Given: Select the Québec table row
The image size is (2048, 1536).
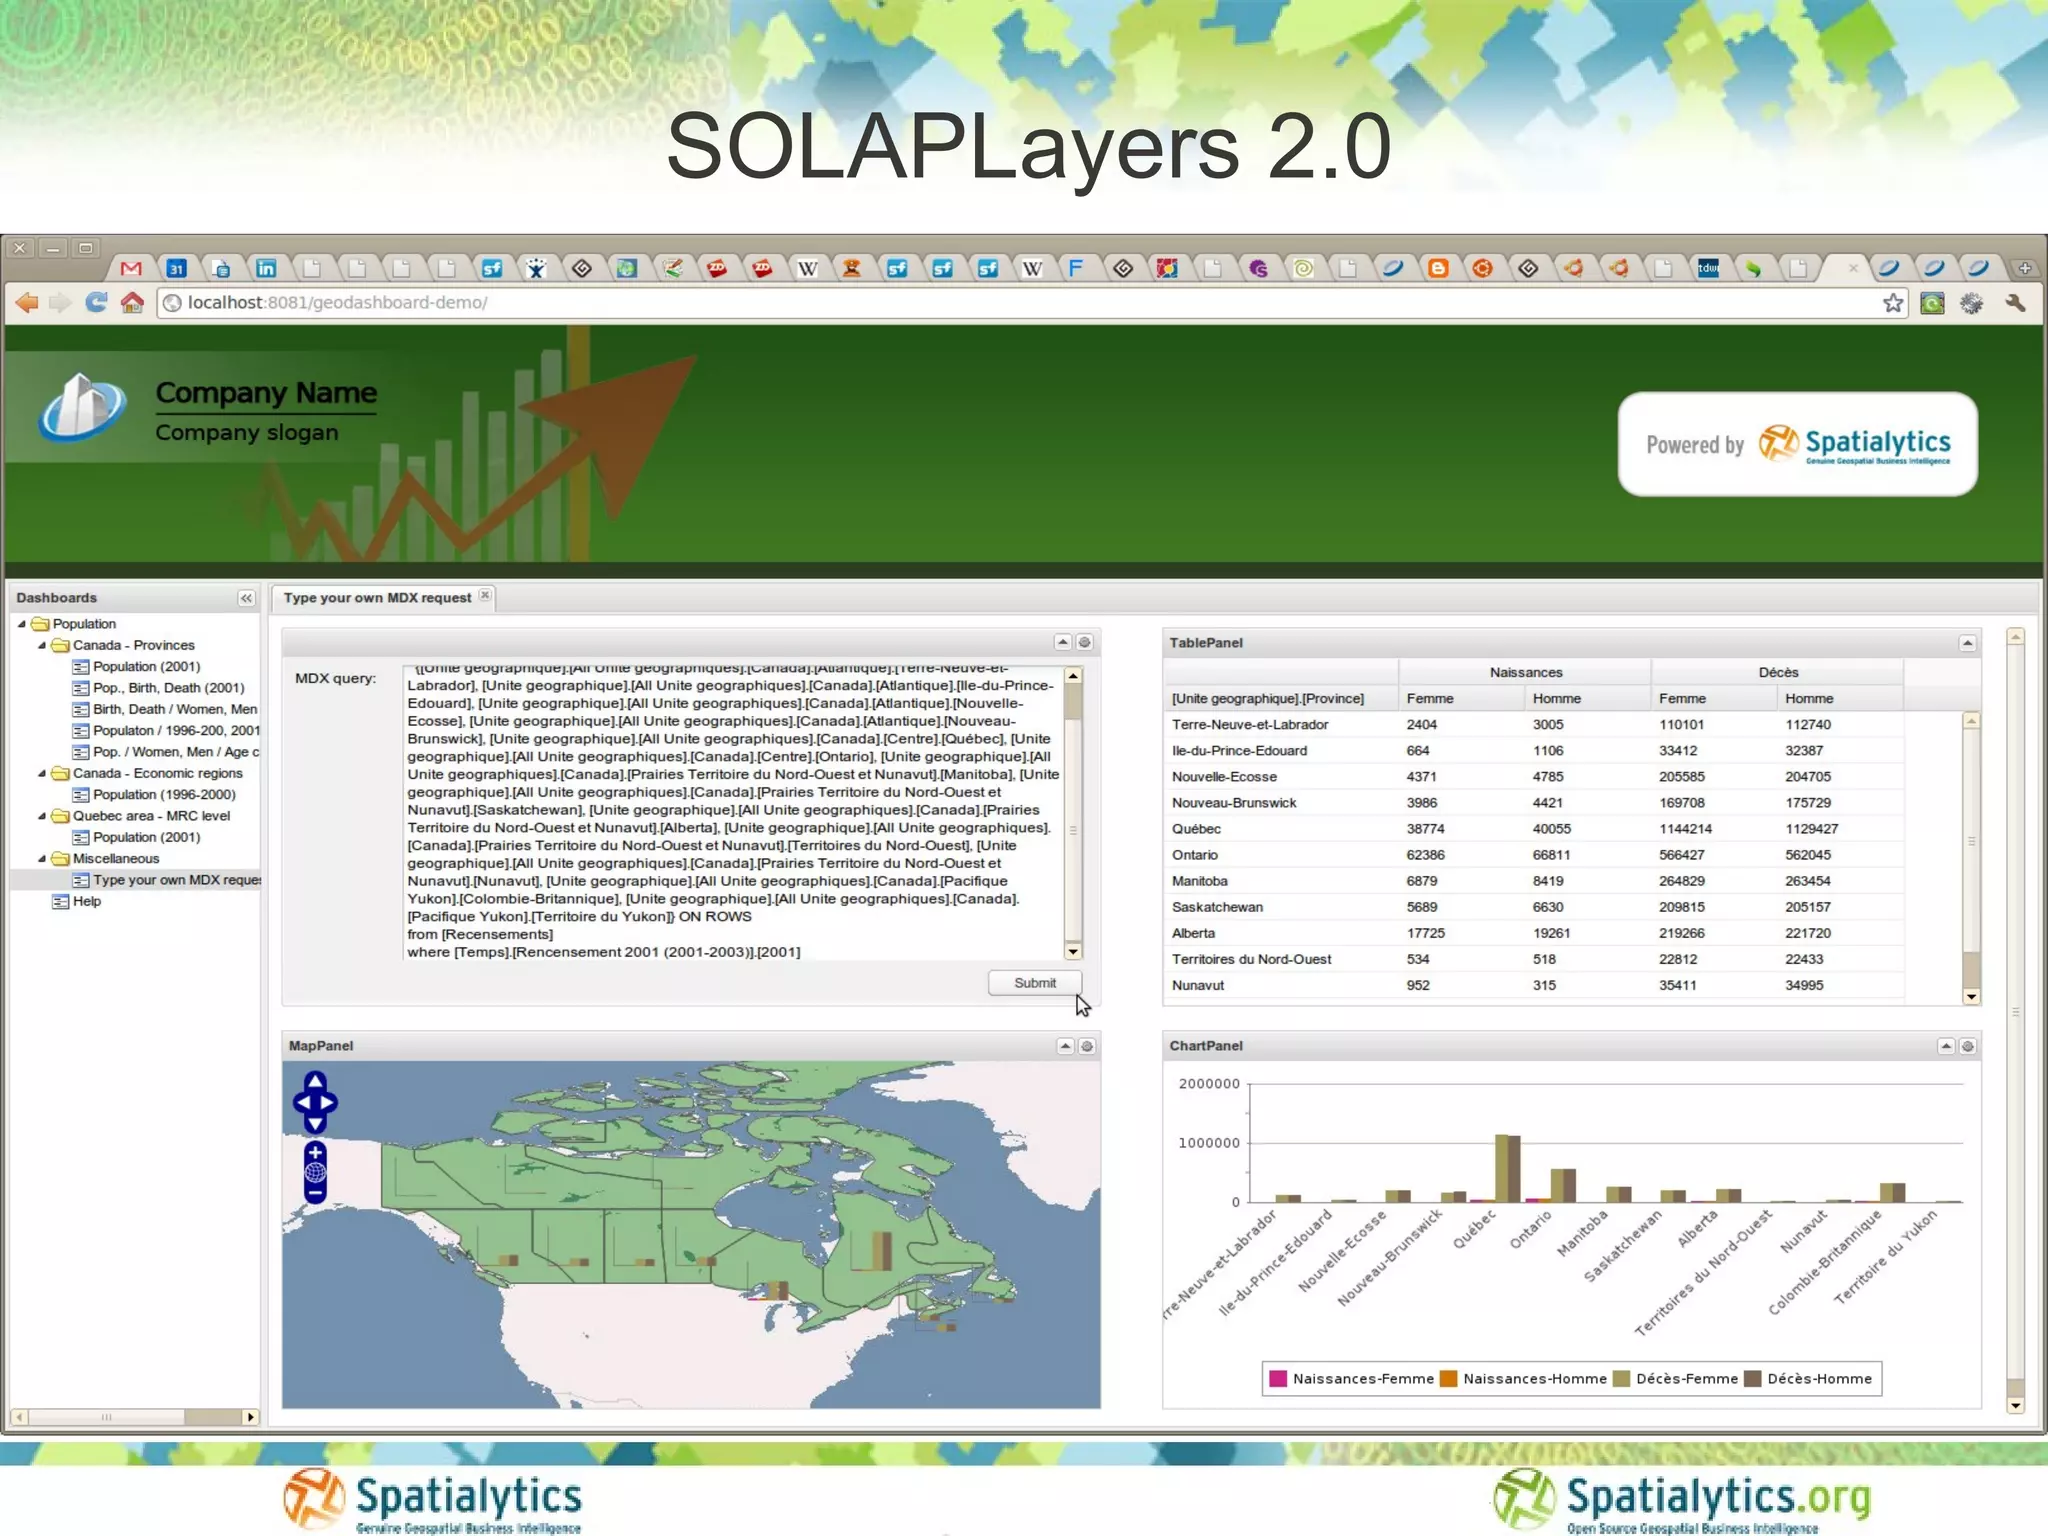Looking at the screenshot, I should pos(1534,829).
